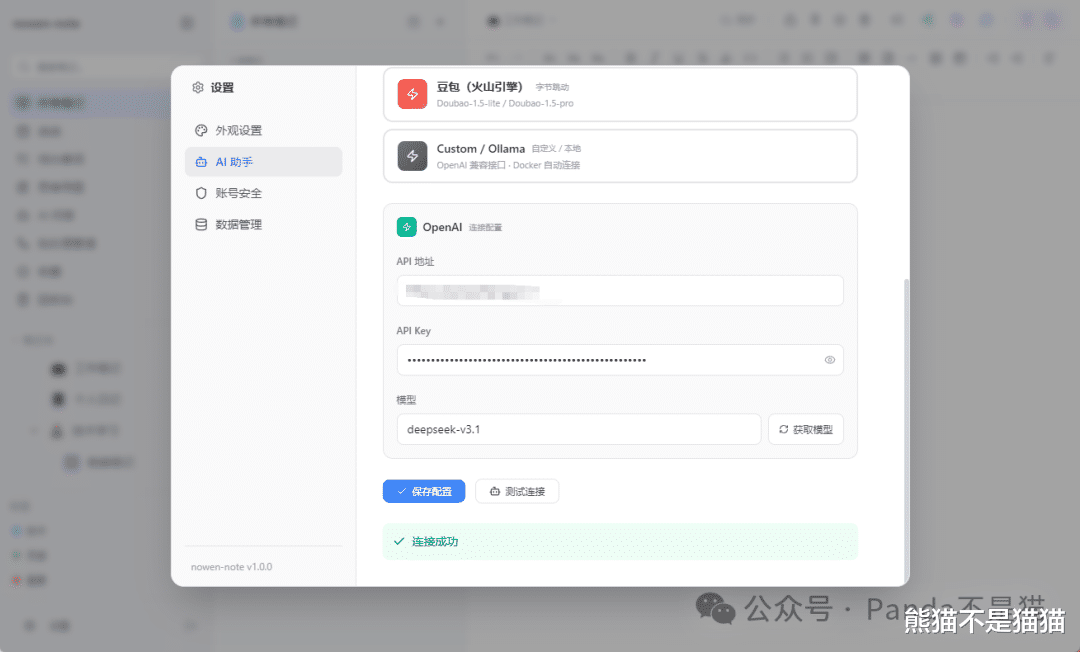Click the 连接成功 status message

pyautogui.click(x=620, y=541)
